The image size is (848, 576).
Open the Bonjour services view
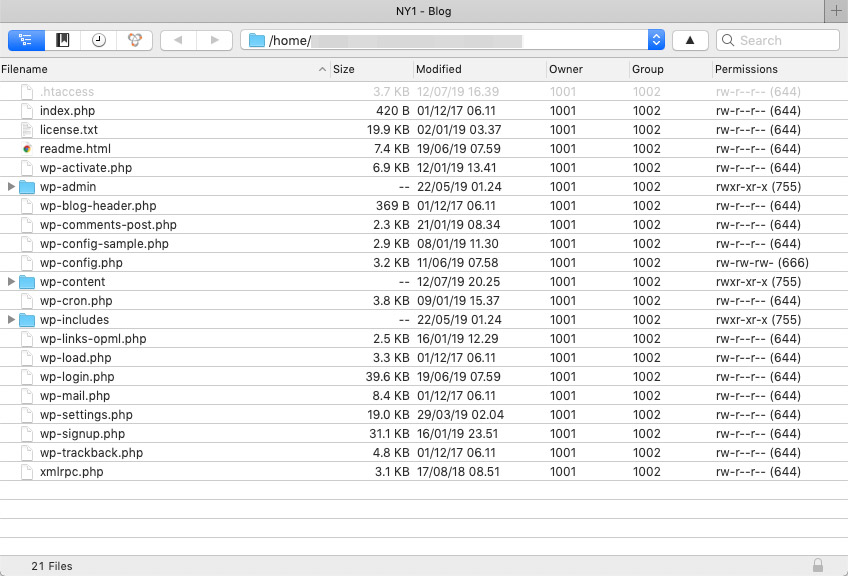[134, 40]
